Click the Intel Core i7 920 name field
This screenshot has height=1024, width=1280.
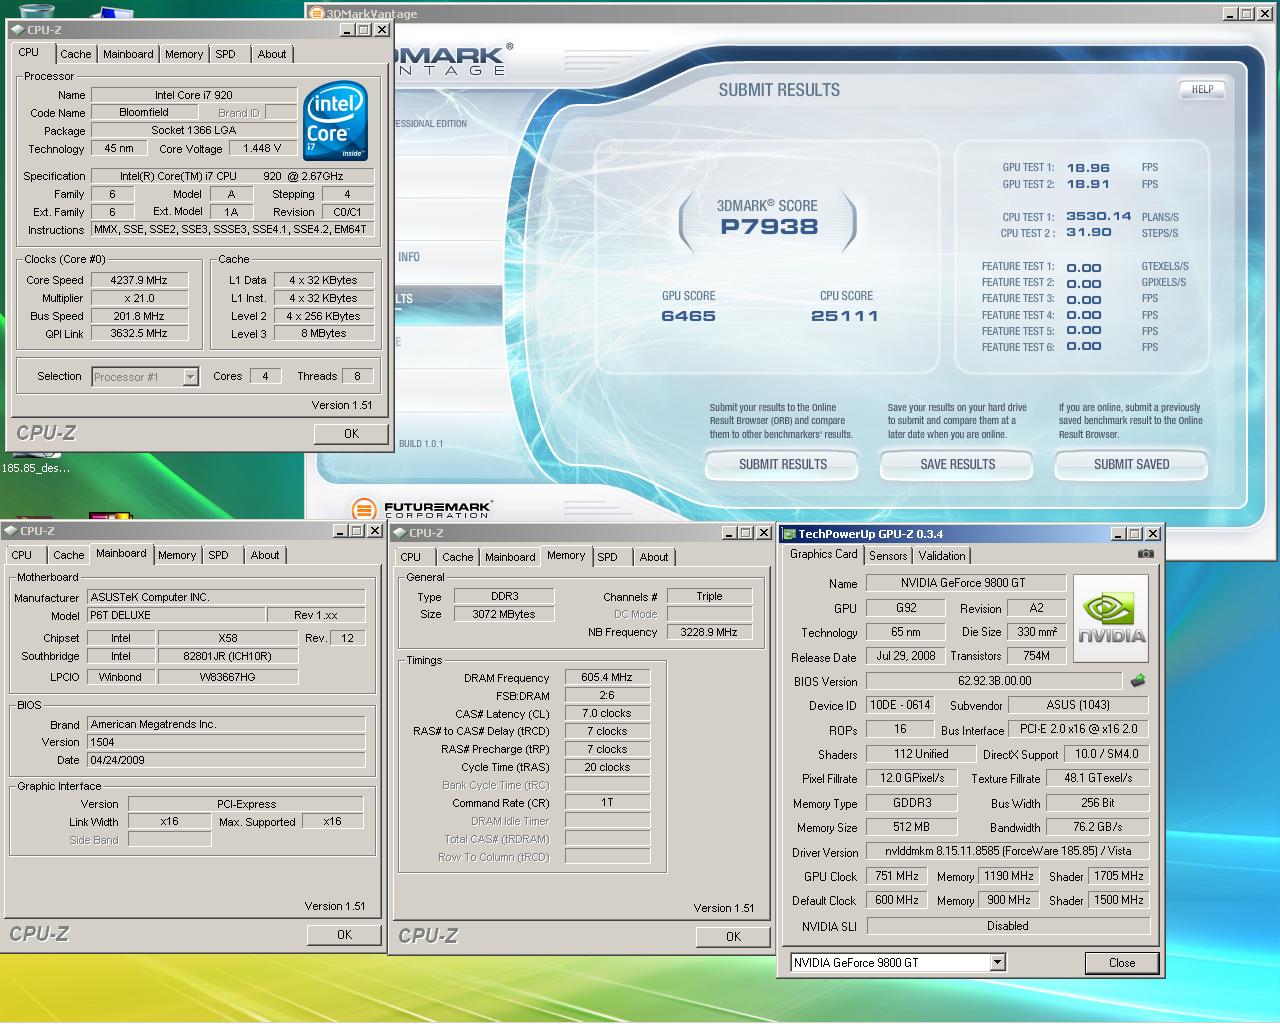coord(194,95)
